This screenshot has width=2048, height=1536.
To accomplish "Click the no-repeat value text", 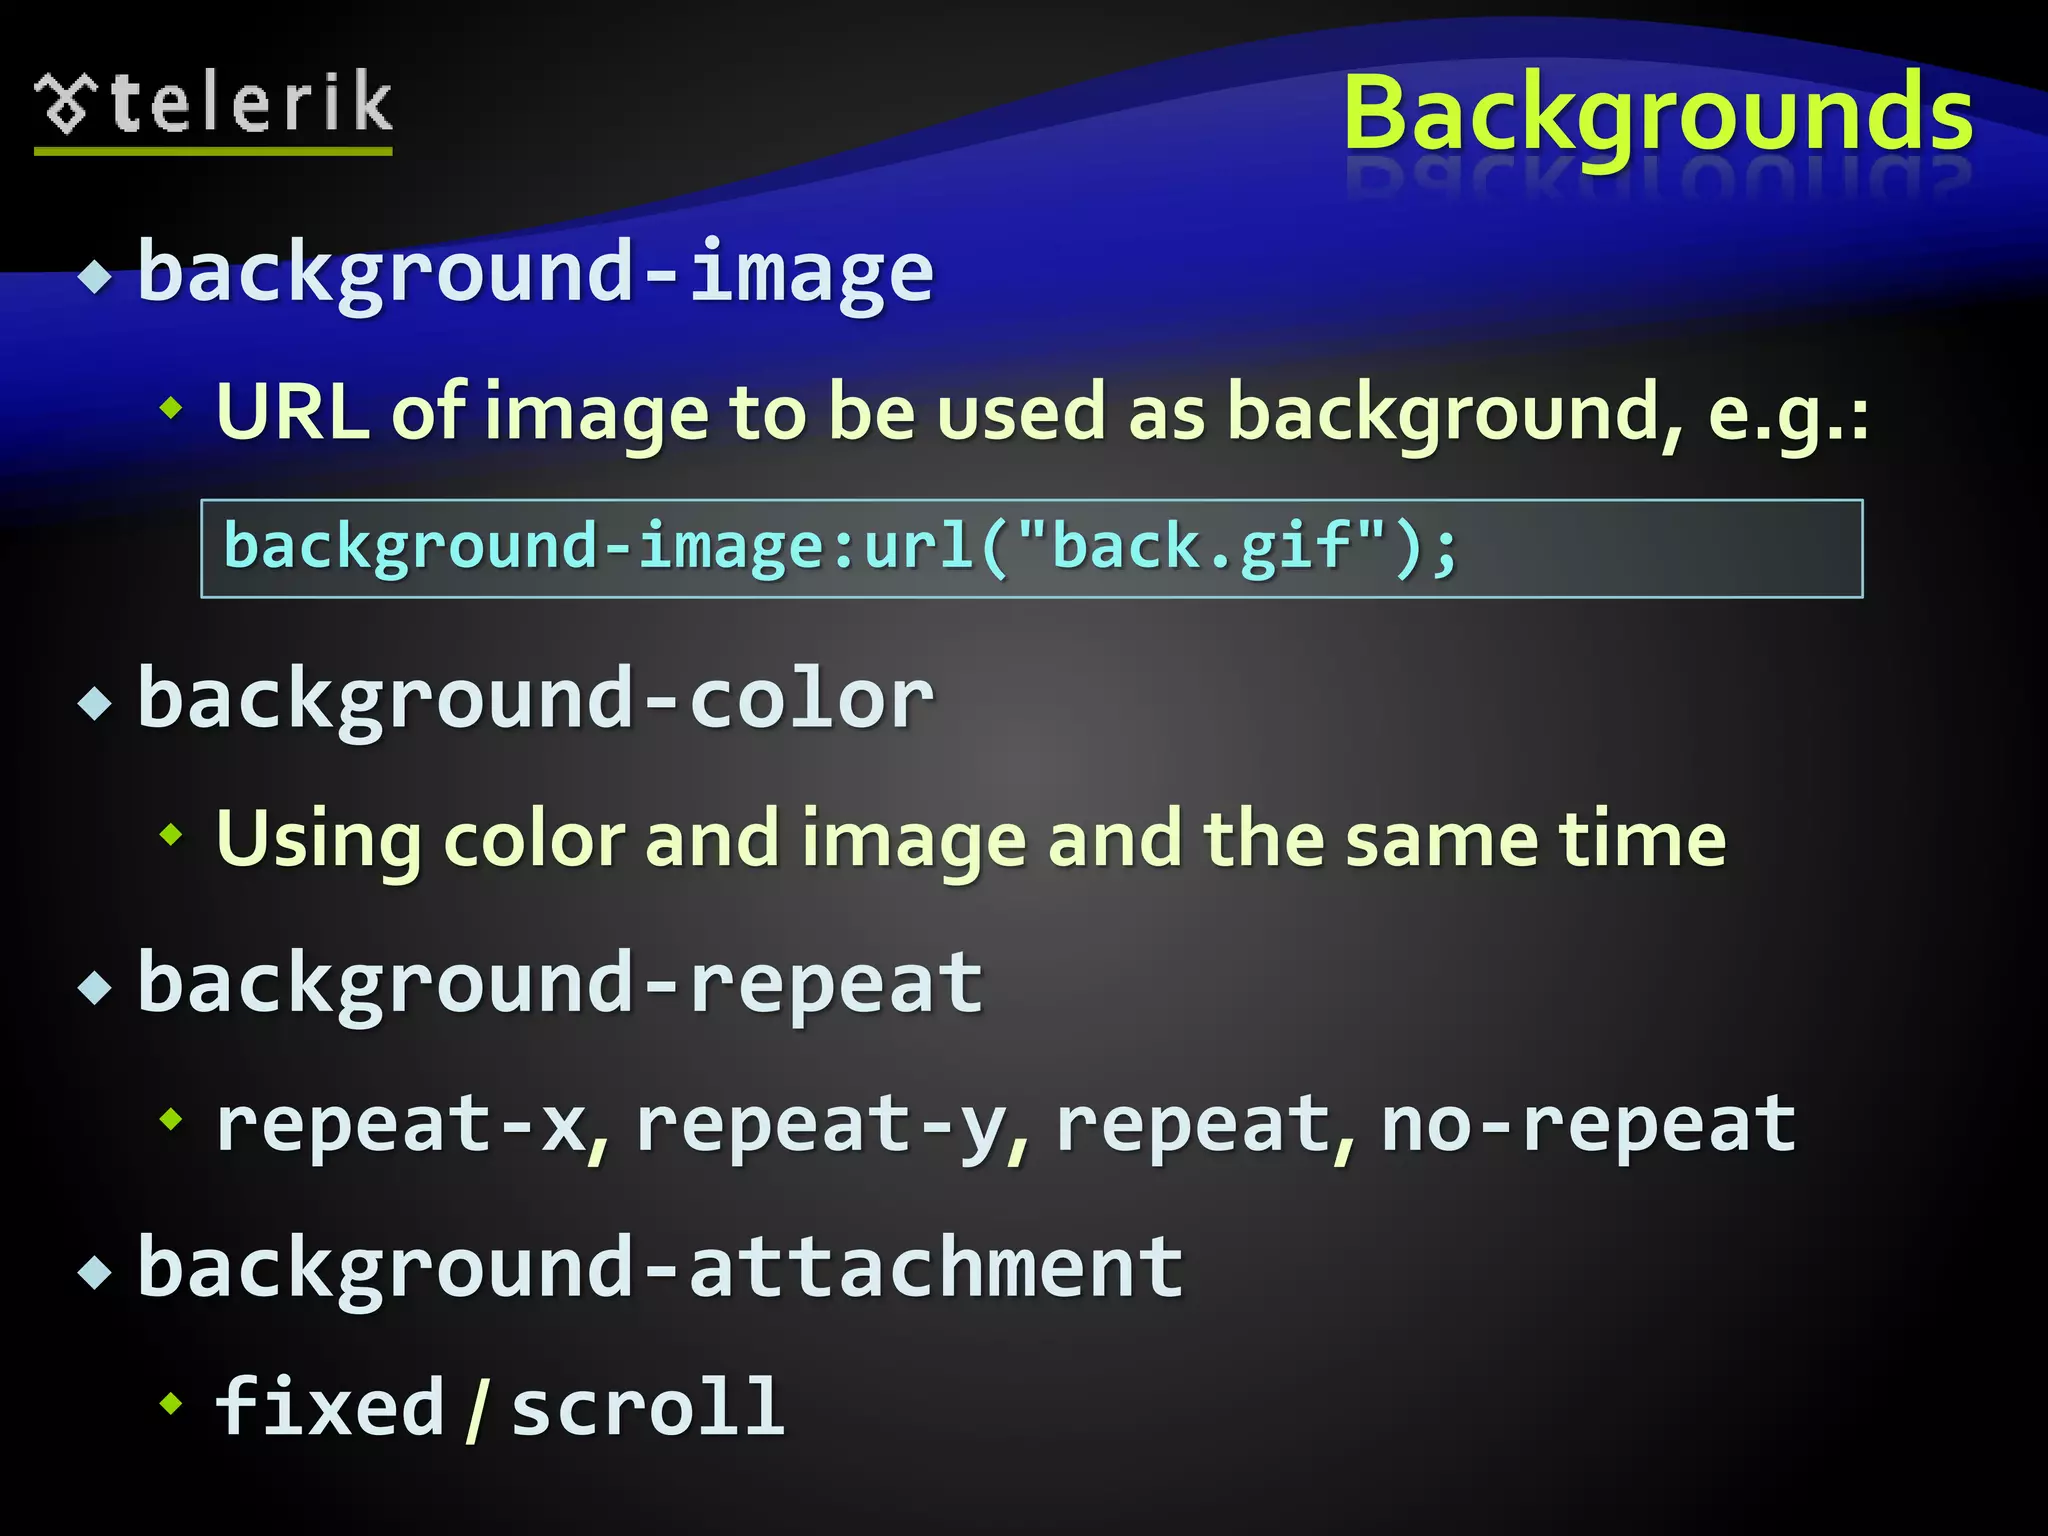I will [1589, 1124].
